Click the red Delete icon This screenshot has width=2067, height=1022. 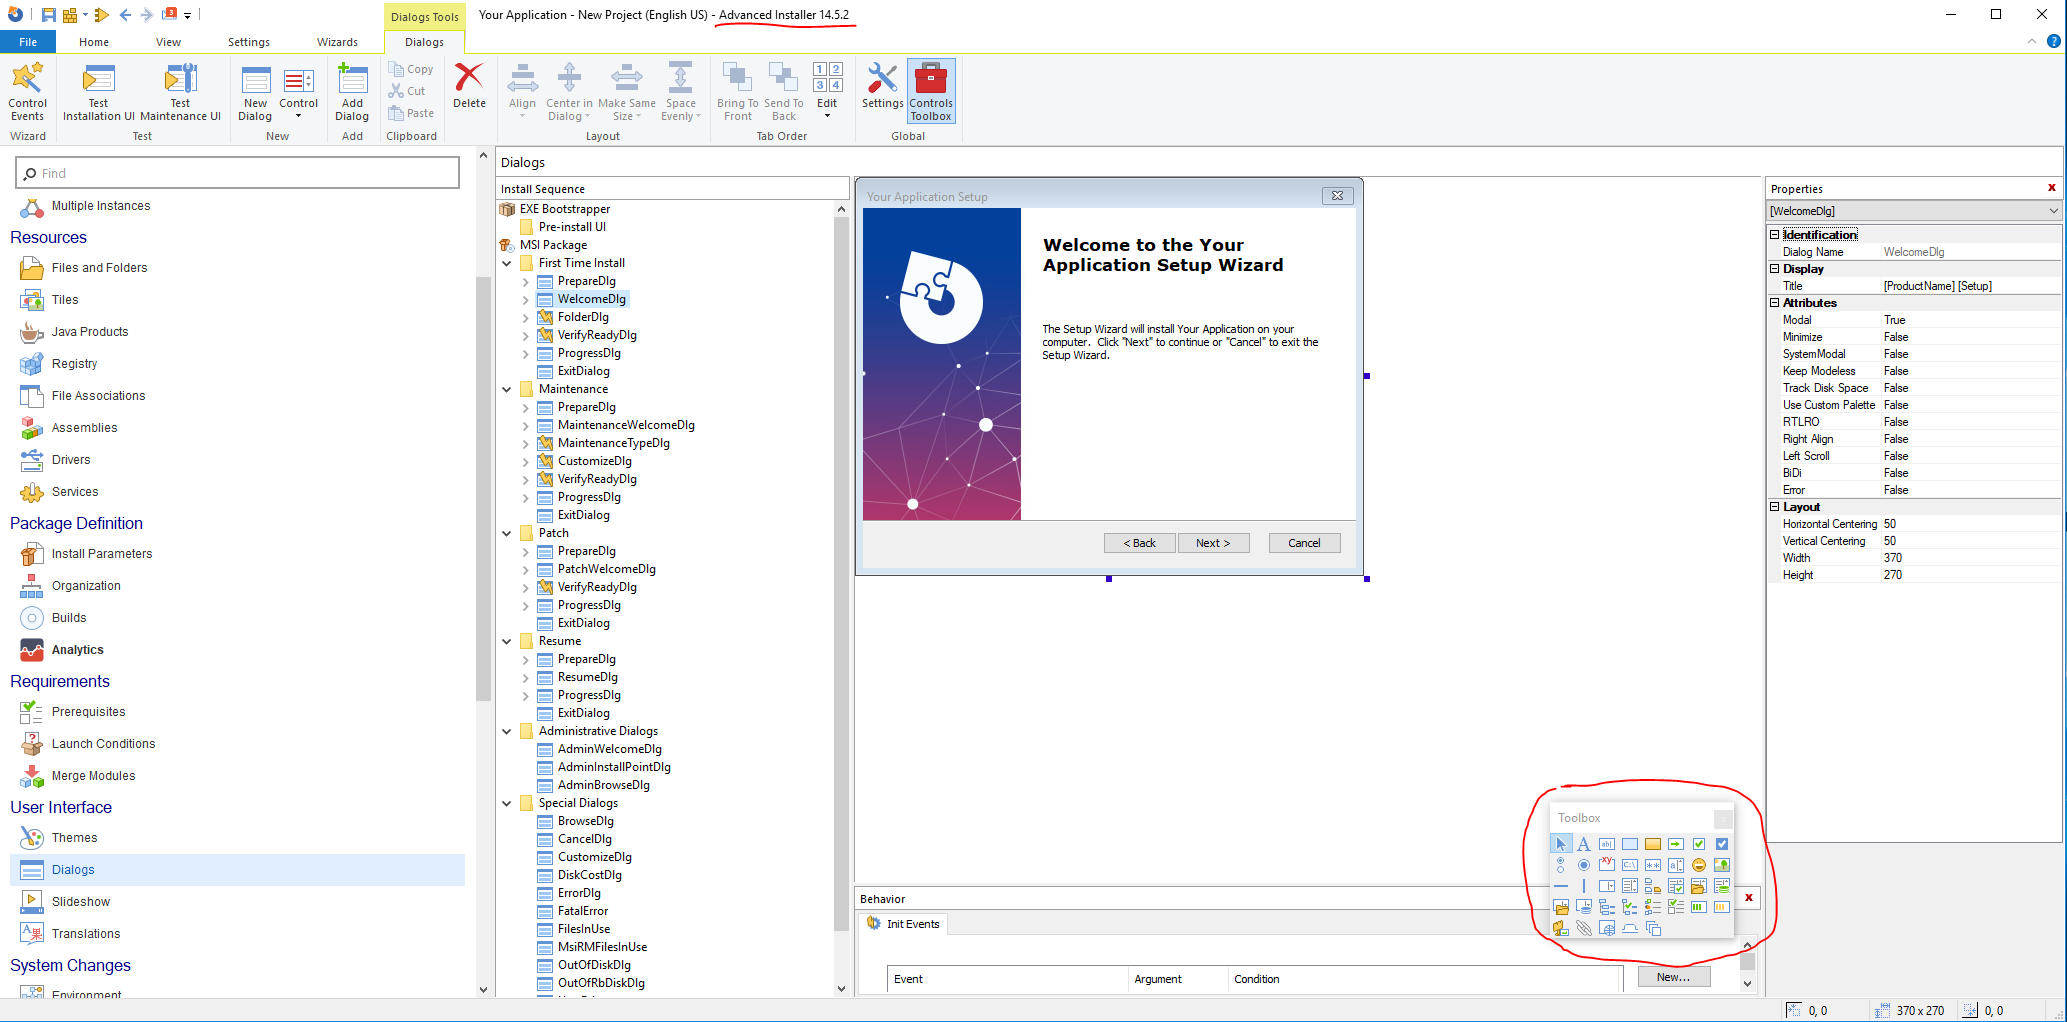tap(469, 86)
